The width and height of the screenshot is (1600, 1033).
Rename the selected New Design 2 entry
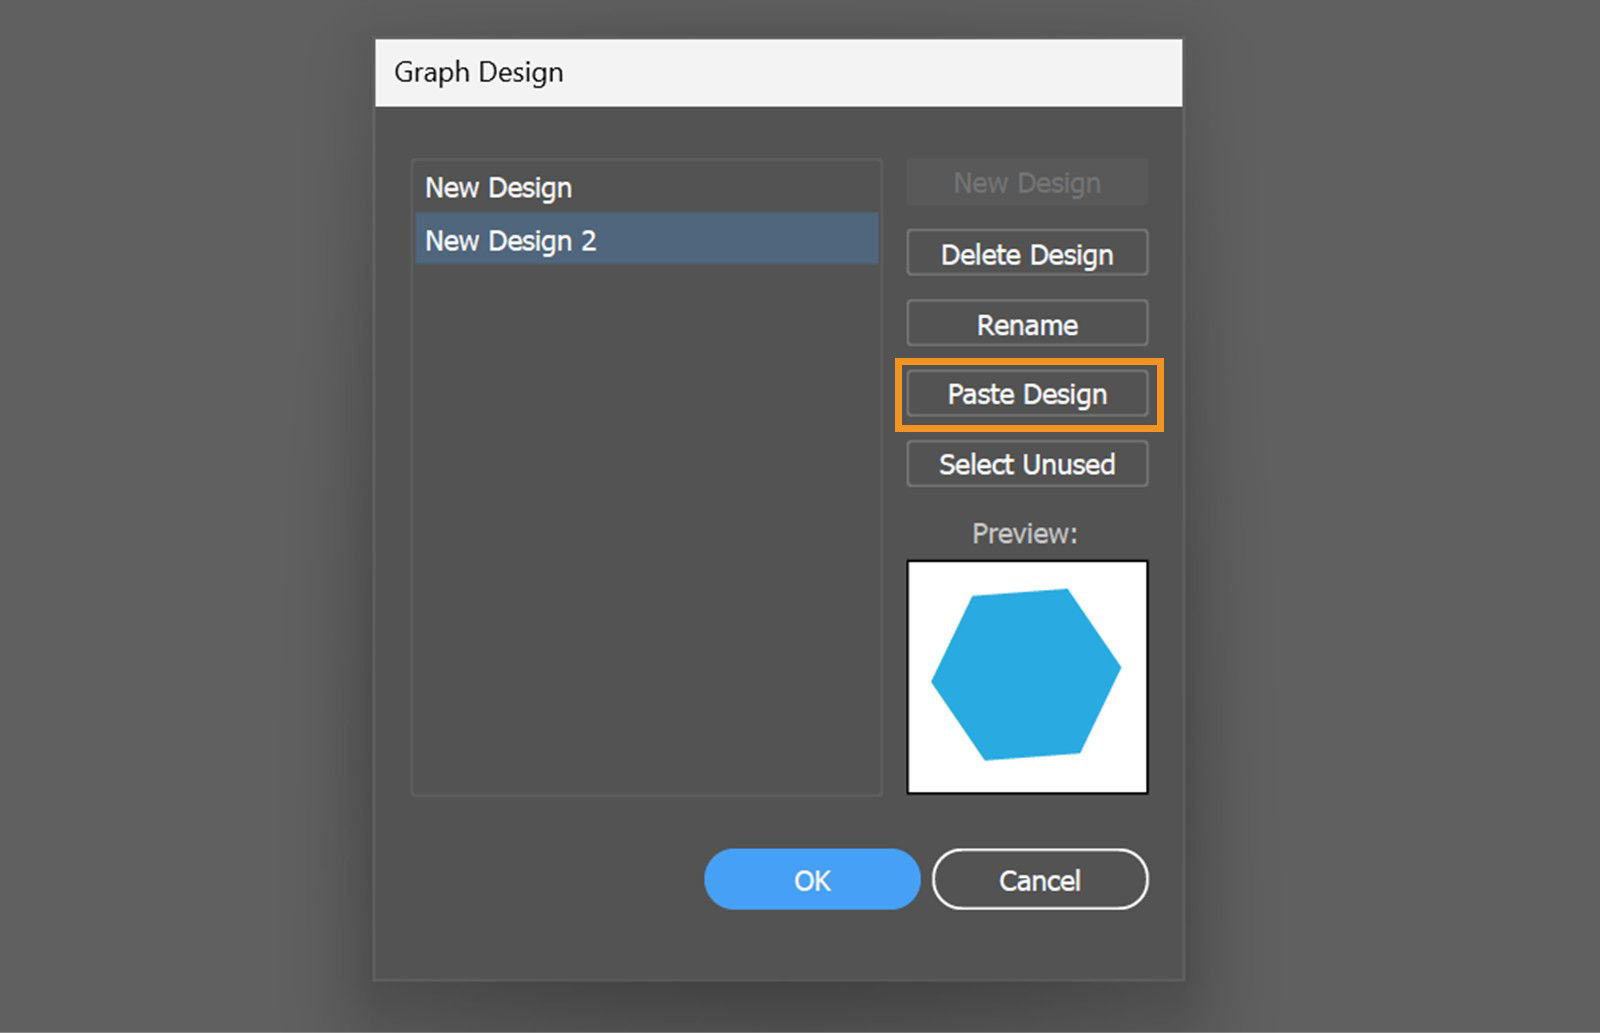(x=1026, y=323)
